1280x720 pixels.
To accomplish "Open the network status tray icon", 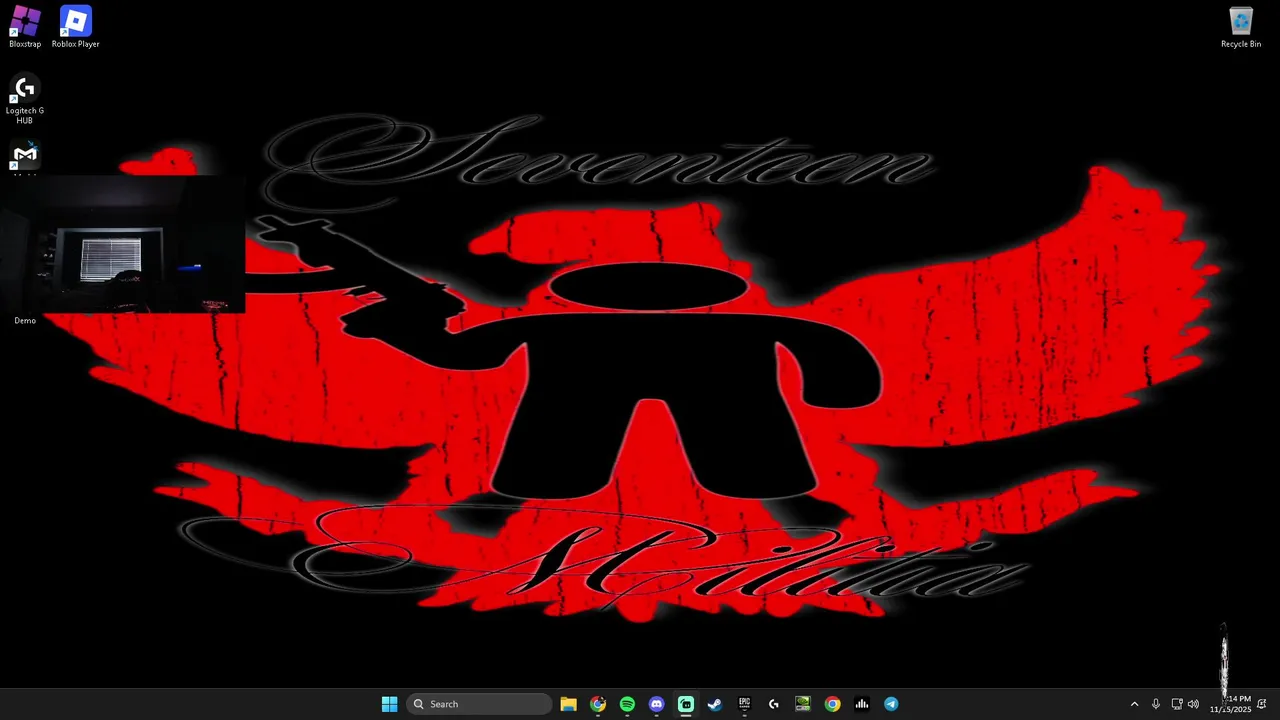I will click(1177, 704).
